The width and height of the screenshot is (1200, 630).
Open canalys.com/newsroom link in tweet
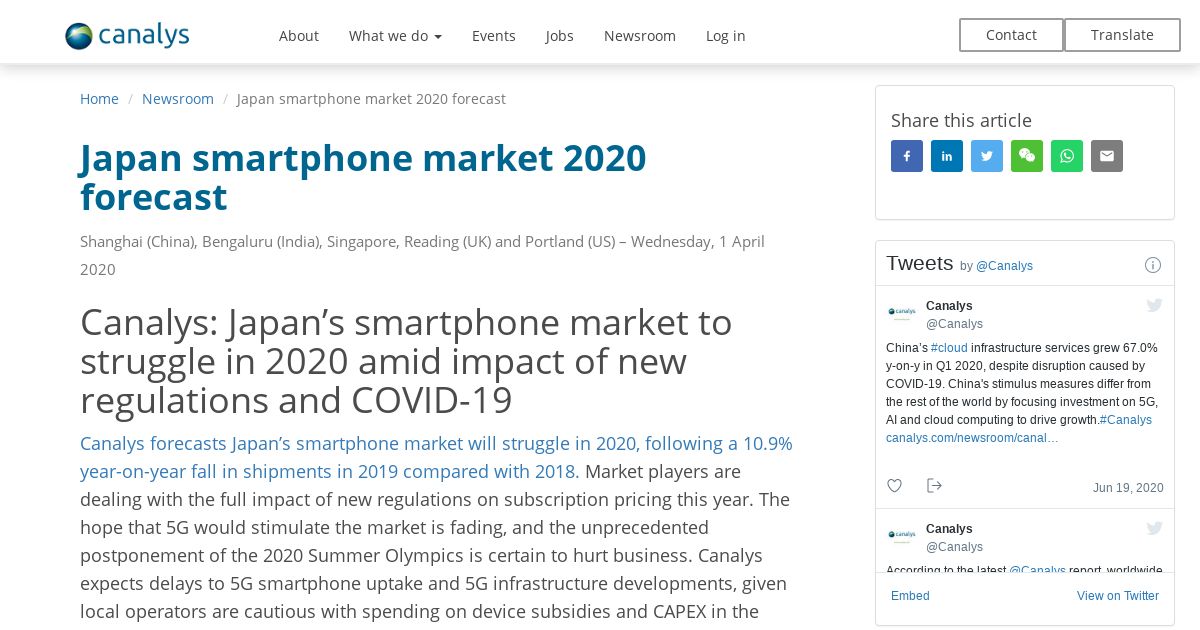point(972,438)
